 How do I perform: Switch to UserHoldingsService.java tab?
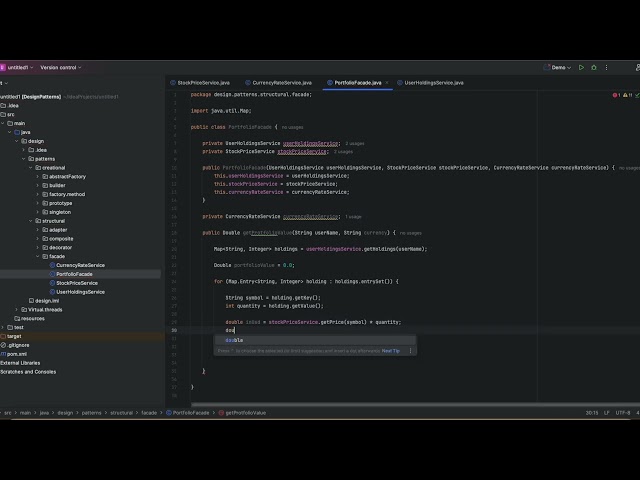click(430, 82)
